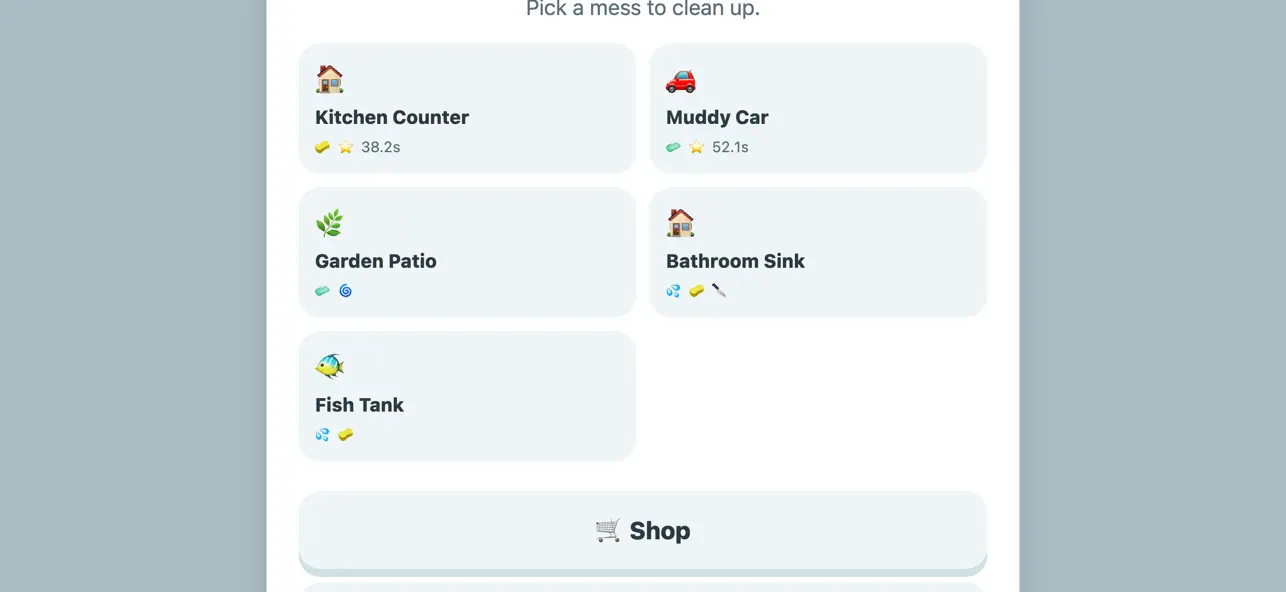Click the house icon on Kitchen Counter
1286x592 pixels.
point(330,79)
